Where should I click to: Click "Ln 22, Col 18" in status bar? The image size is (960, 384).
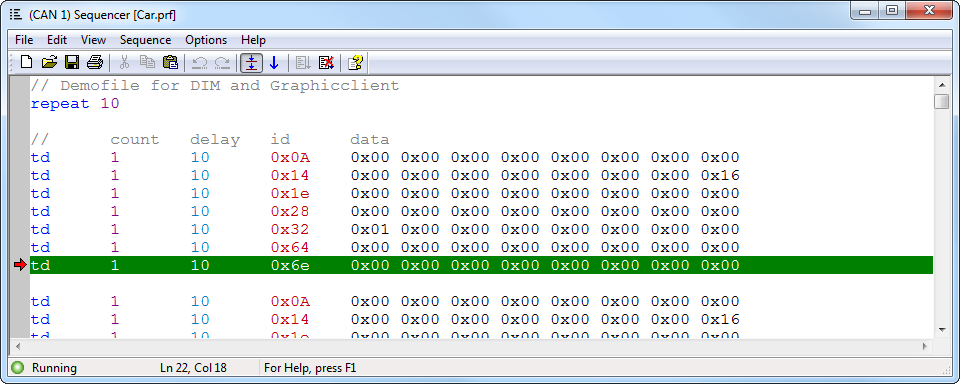pyautogui.click(x=193, y=368)
